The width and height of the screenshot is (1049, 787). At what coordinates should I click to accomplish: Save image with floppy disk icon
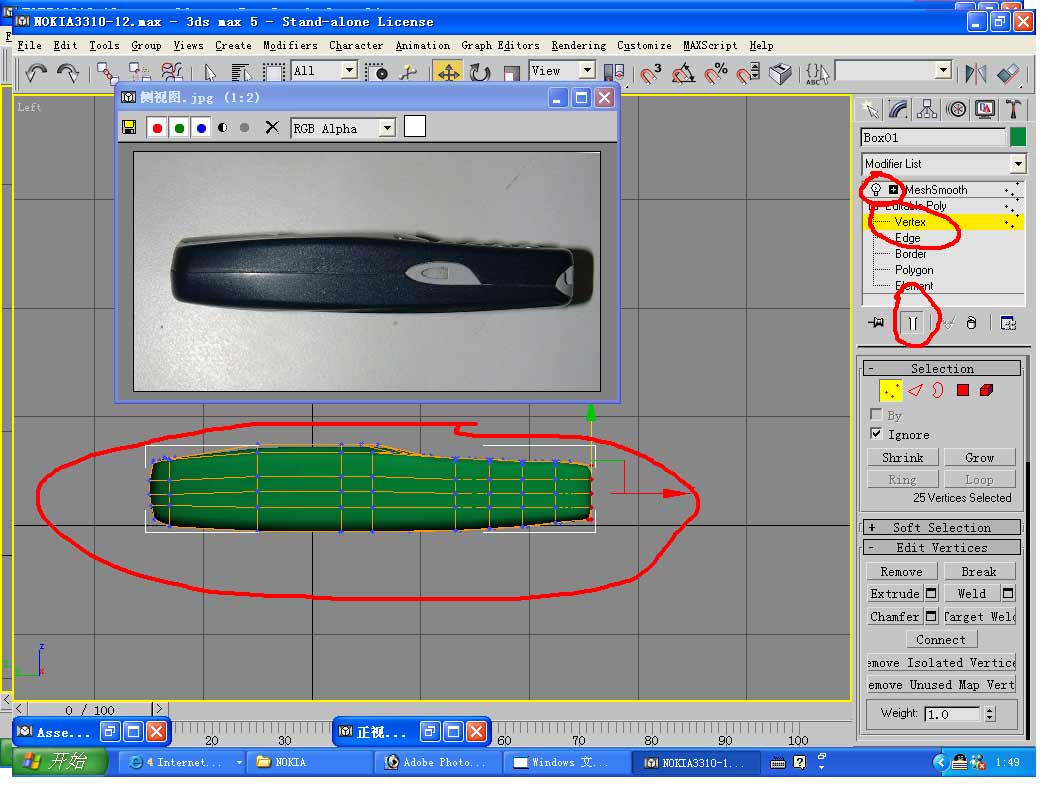tap(129, 127)
